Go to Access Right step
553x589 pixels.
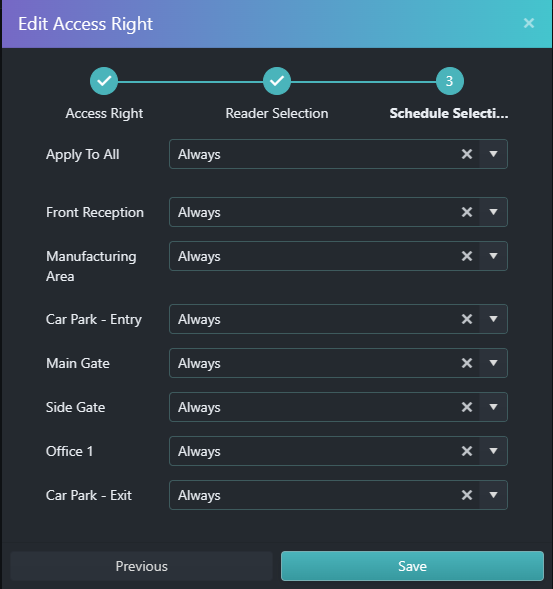(104, 81)
